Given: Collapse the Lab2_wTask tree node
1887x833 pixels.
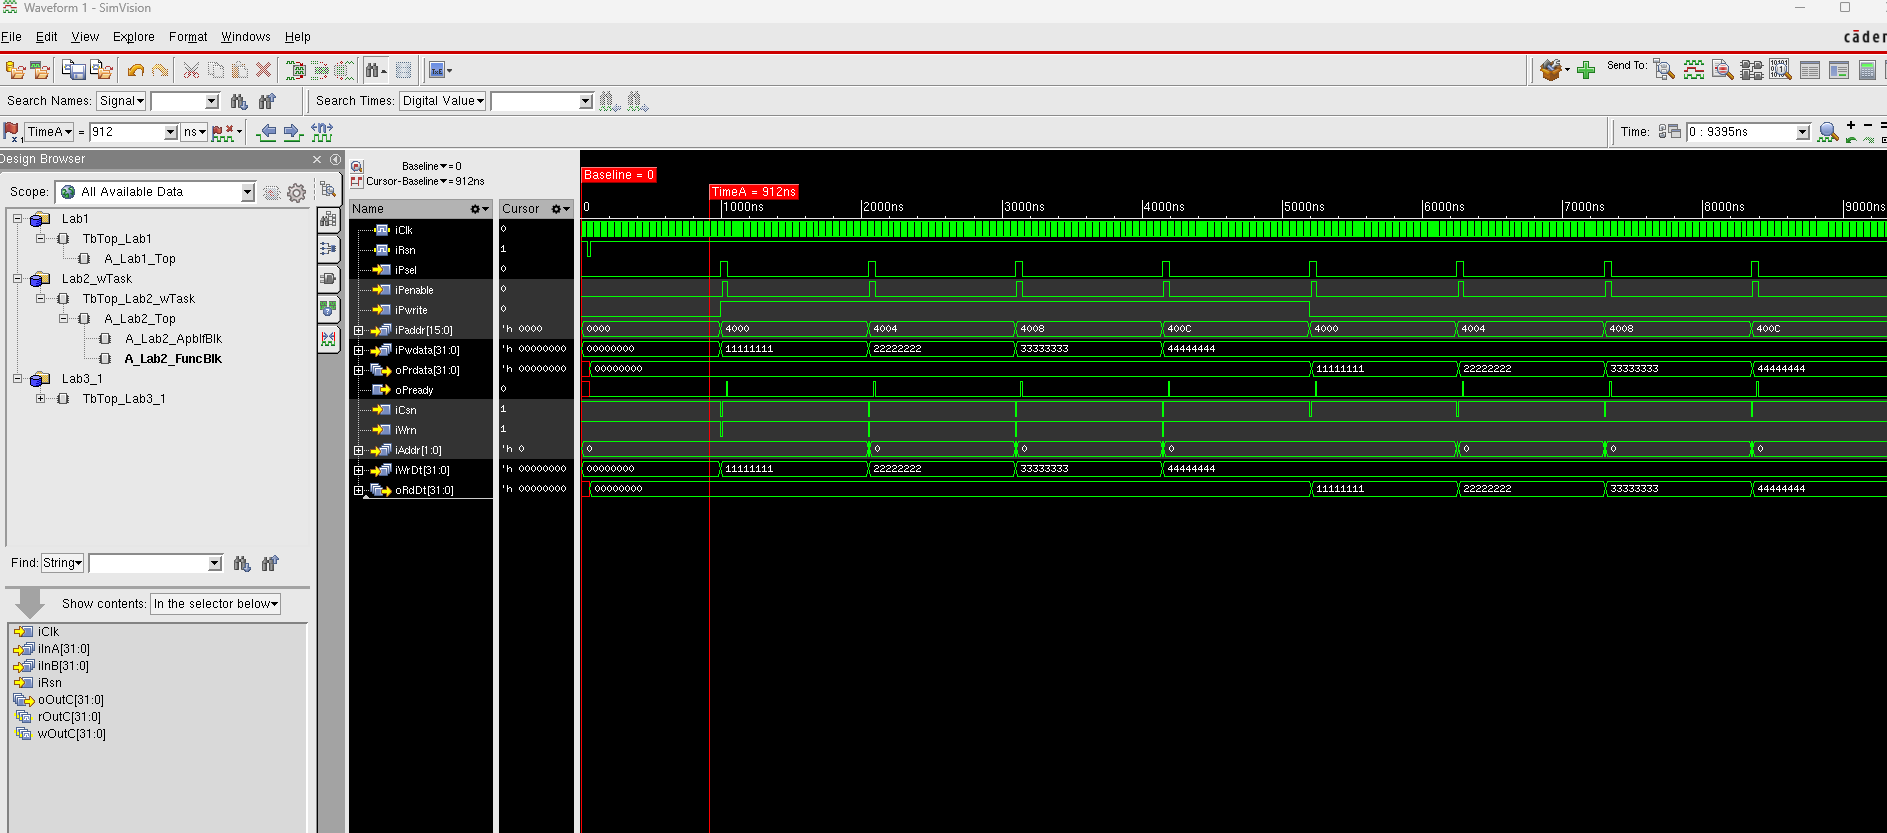Looking at the screenshot, I should 18,279.
